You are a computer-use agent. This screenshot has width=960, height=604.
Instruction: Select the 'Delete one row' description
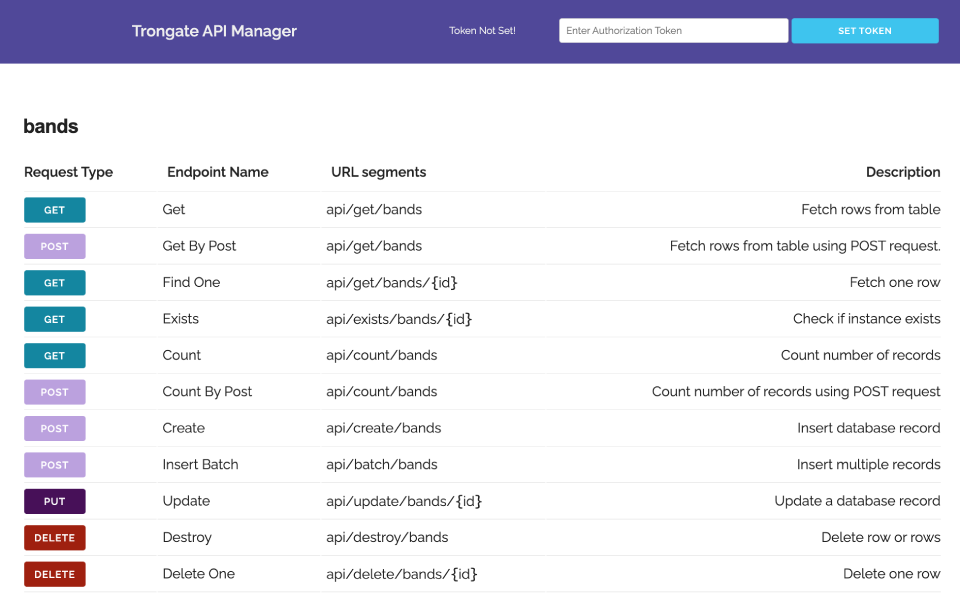891,573
